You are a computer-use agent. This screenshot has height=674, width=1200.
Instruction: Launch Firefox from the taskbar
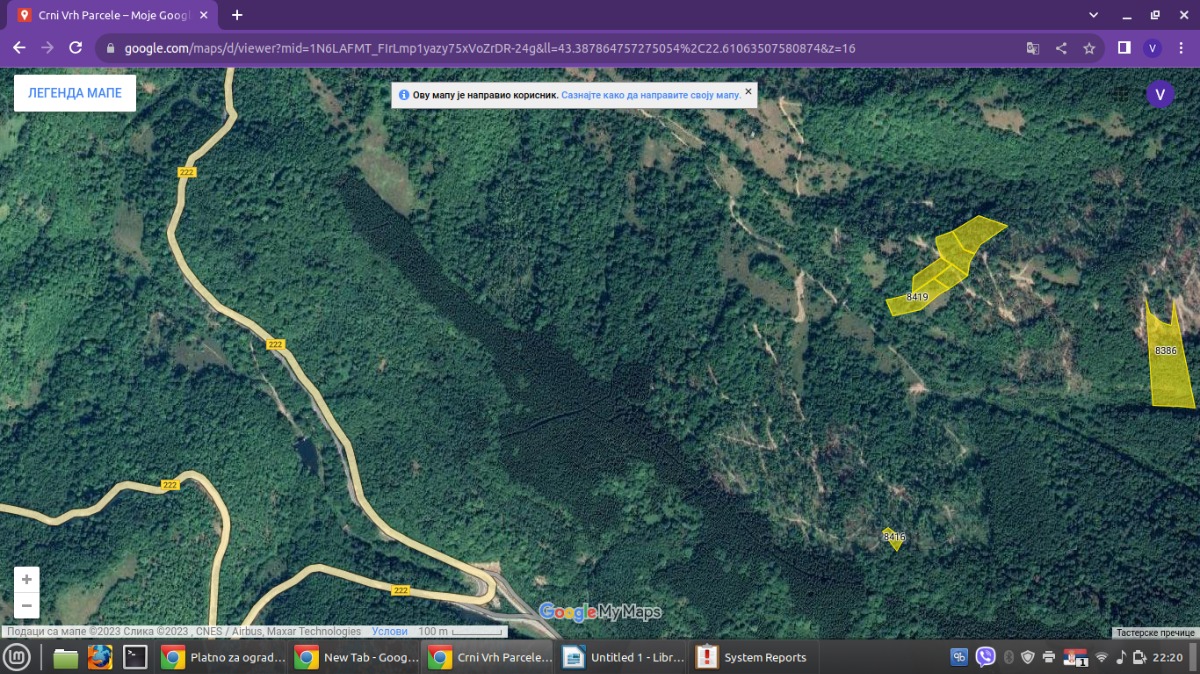point(100,657)
